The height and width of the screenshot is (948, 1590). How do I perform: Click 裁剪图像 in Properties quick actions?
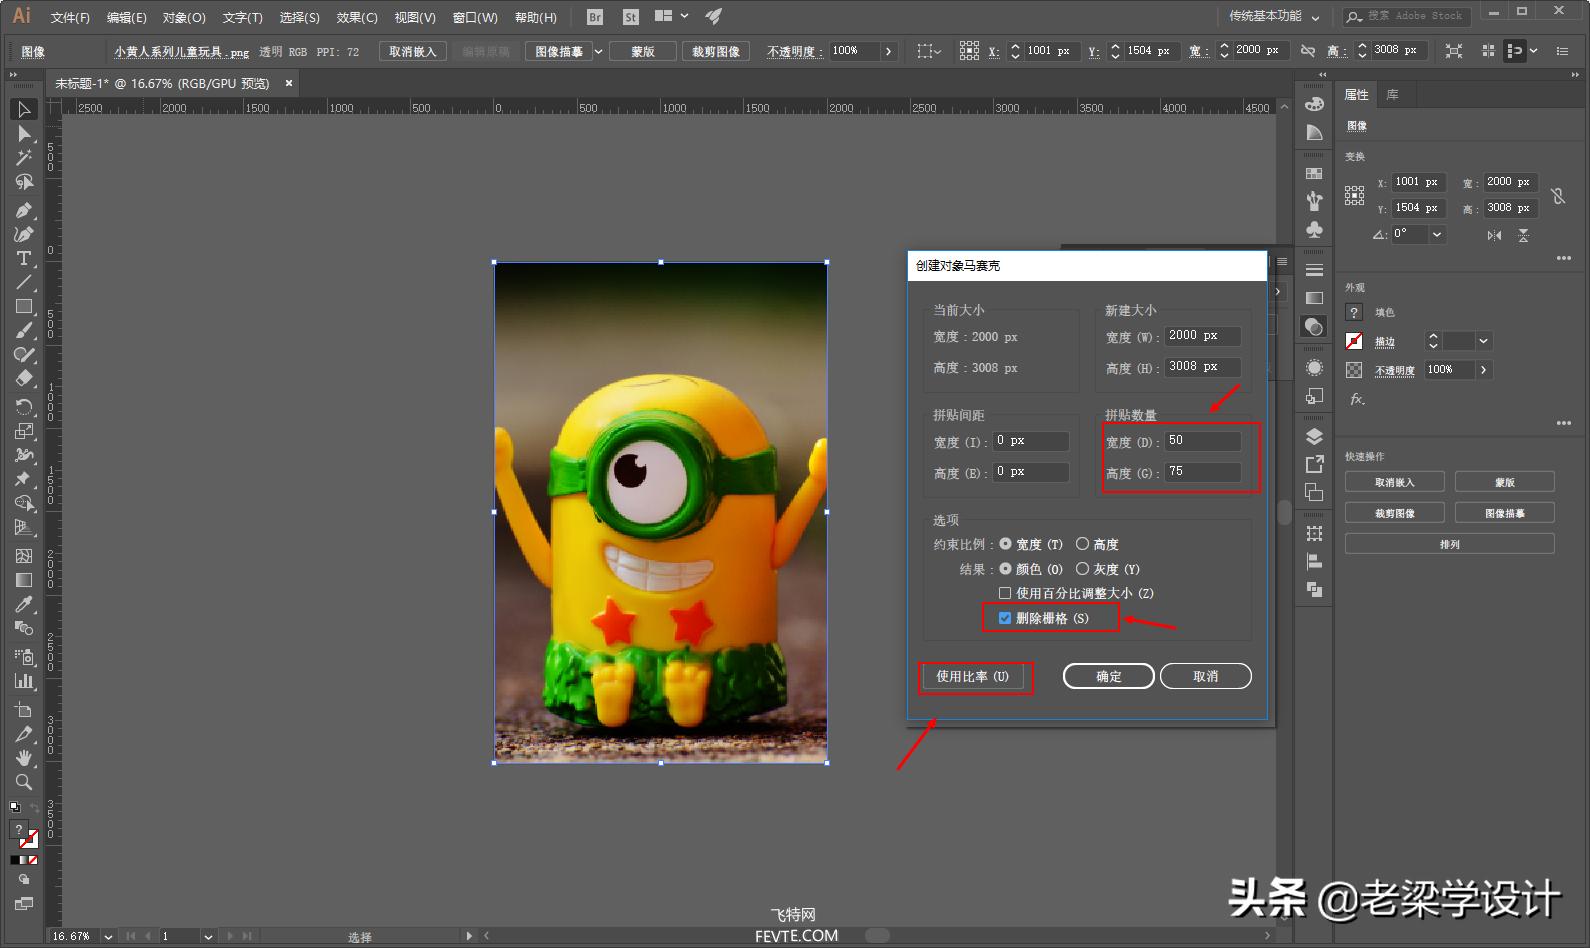[1395, 513]
